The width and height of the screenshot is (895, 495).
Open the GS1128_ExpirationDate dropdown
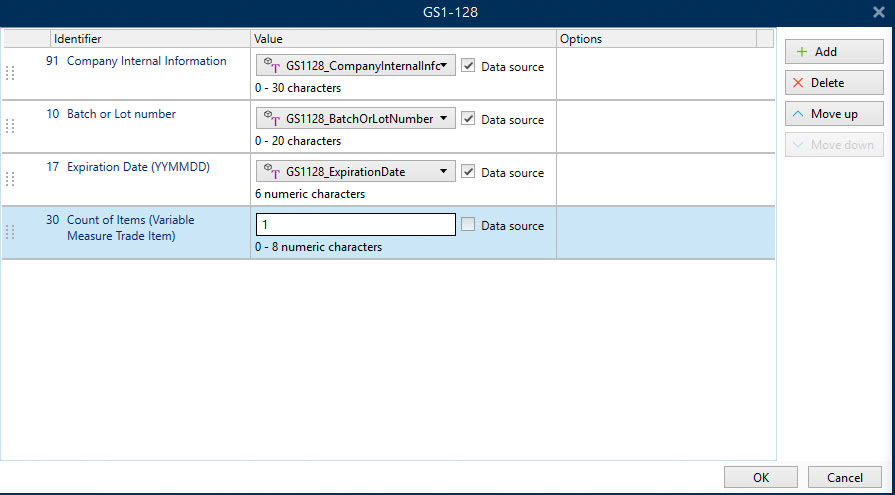443,172
